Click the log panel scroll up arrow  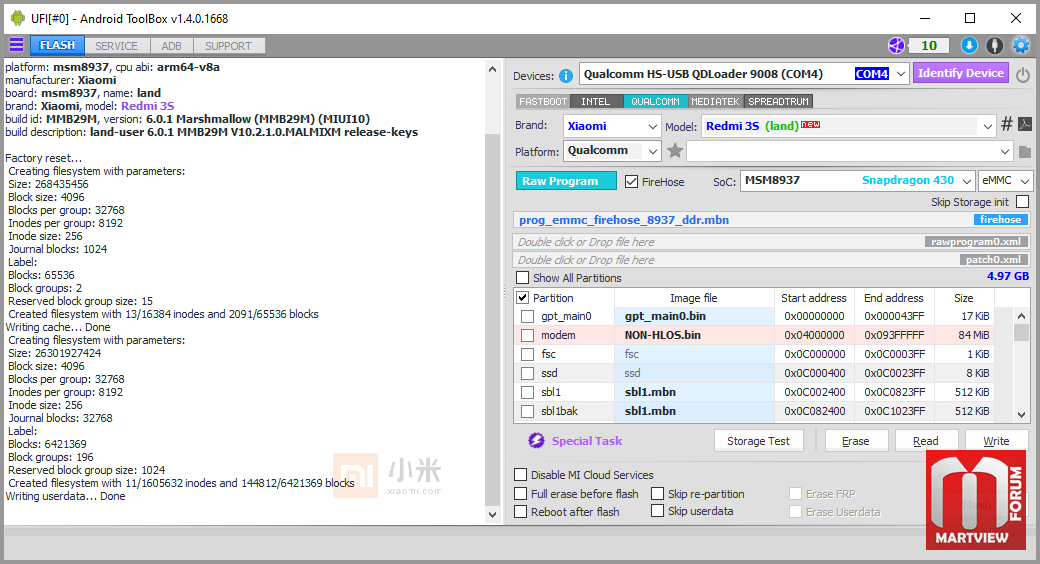point(492,69)
